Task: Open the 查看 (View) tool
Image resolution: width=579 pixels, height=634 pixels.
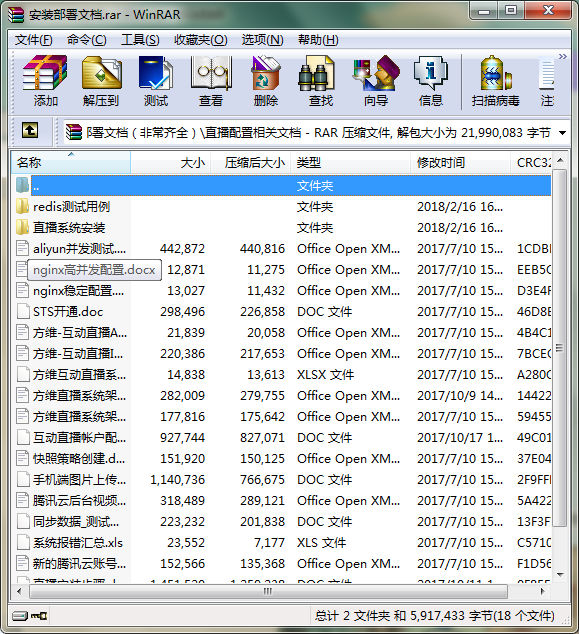Action: coord(211,81)
